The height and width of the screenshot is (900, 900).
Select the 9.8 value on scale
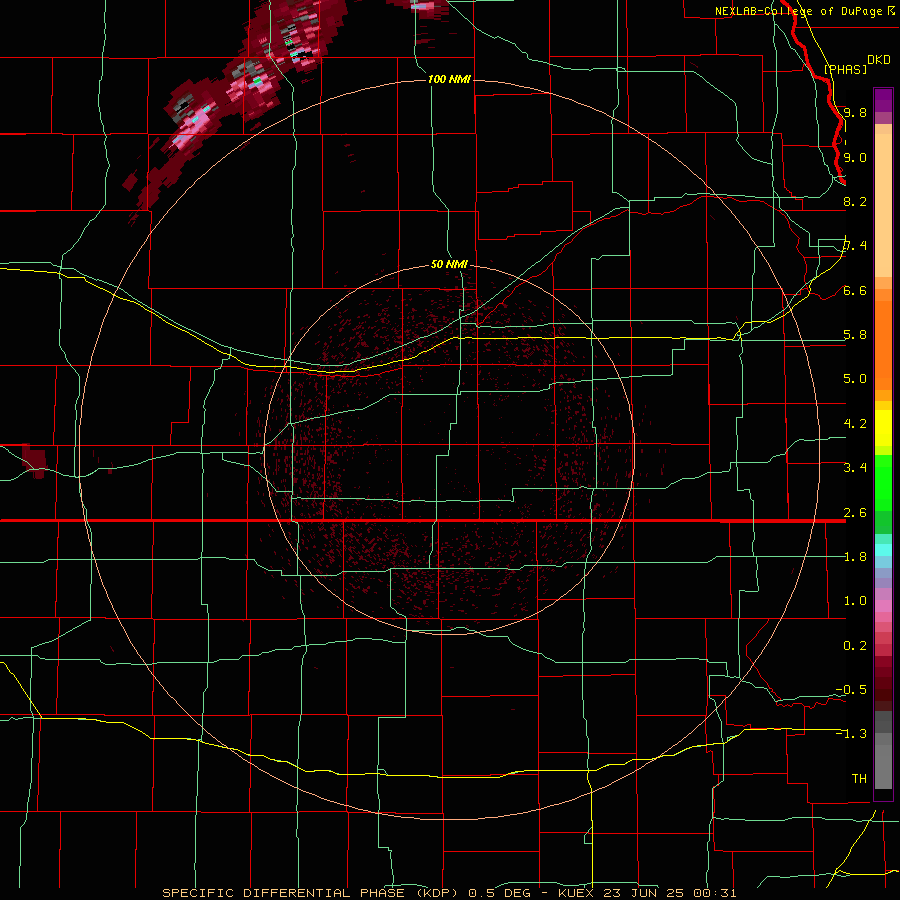pyautogui.click(x=855, y=113)
